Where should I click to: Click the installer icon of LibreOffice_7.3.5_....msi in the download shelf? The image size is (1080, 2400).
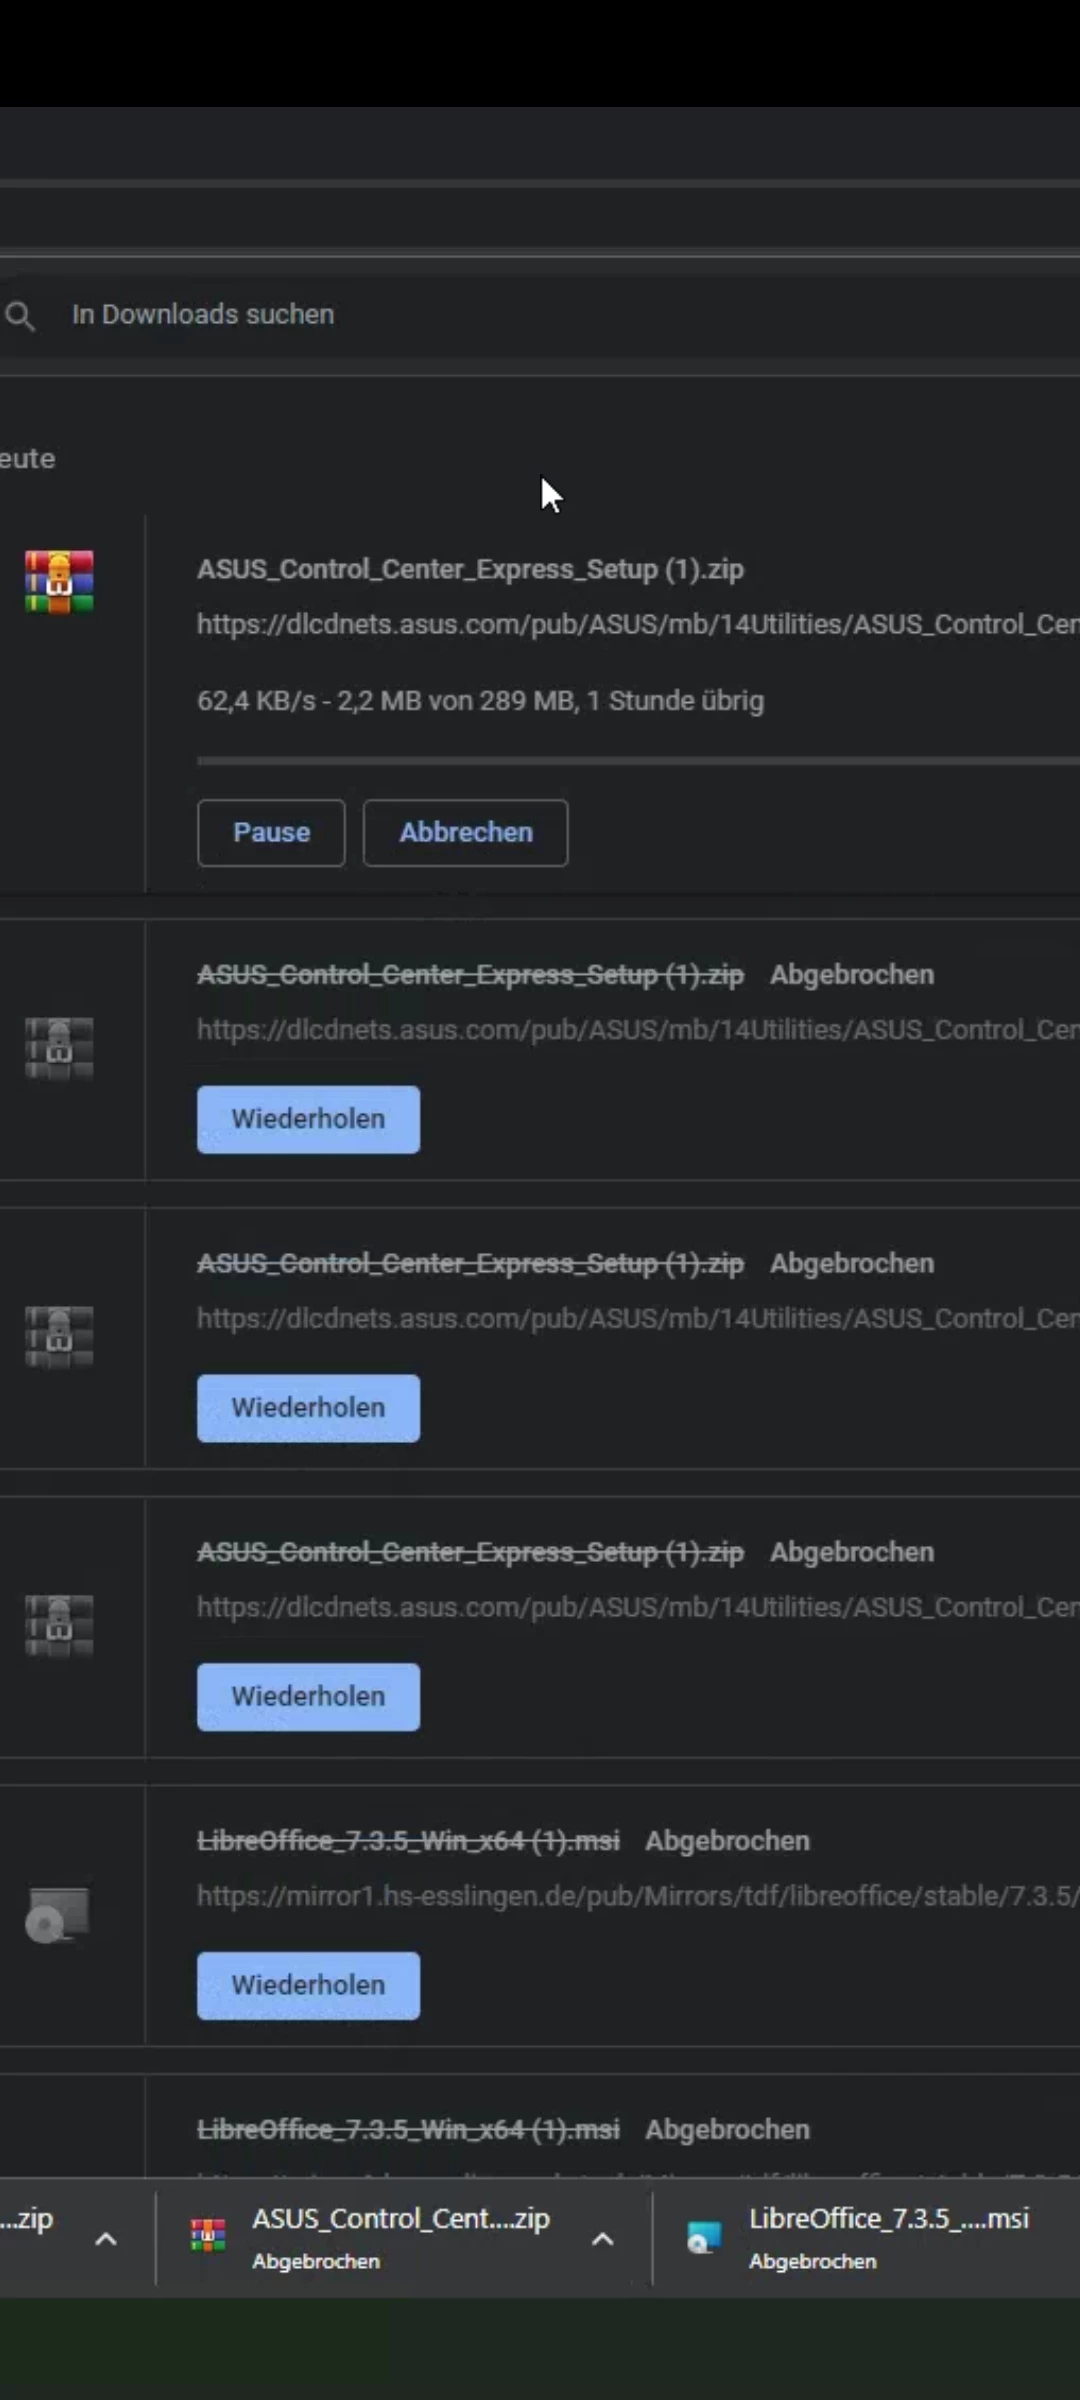[x=704, y=2237]
